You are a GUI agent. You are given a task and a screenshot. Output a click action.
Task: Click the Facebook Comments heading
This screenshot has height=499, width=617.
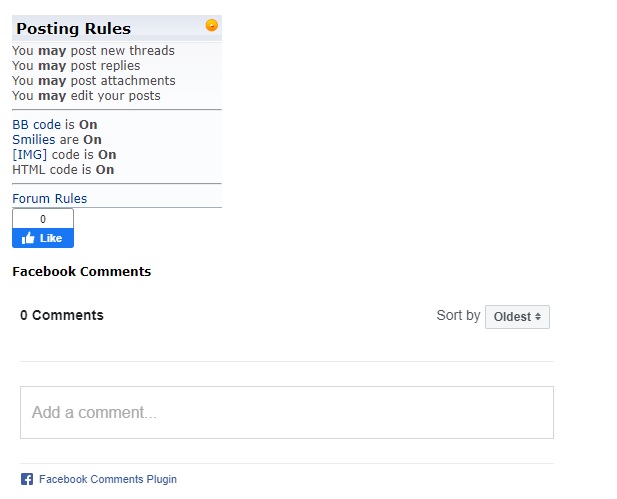(x=81, y=271)
